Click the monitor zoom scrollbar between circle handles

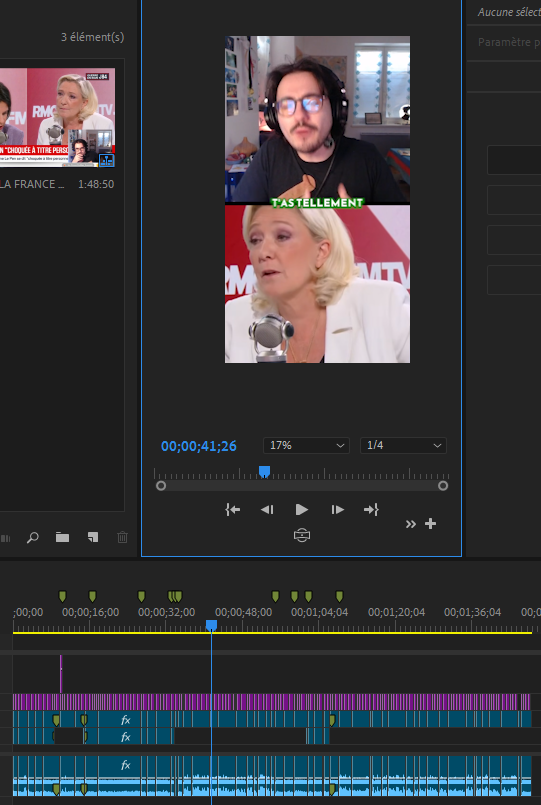coord(302,486)
